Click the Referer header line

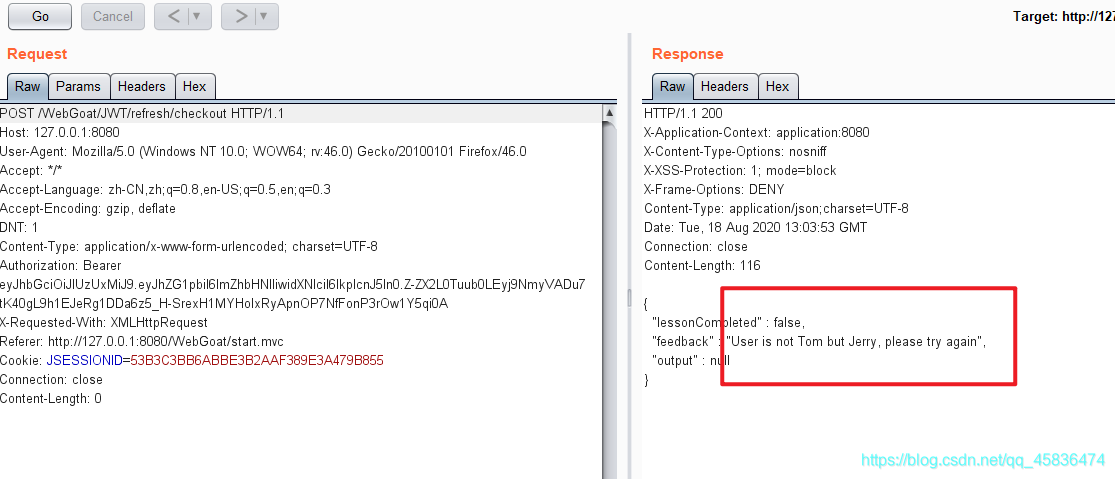coord(142,342)
